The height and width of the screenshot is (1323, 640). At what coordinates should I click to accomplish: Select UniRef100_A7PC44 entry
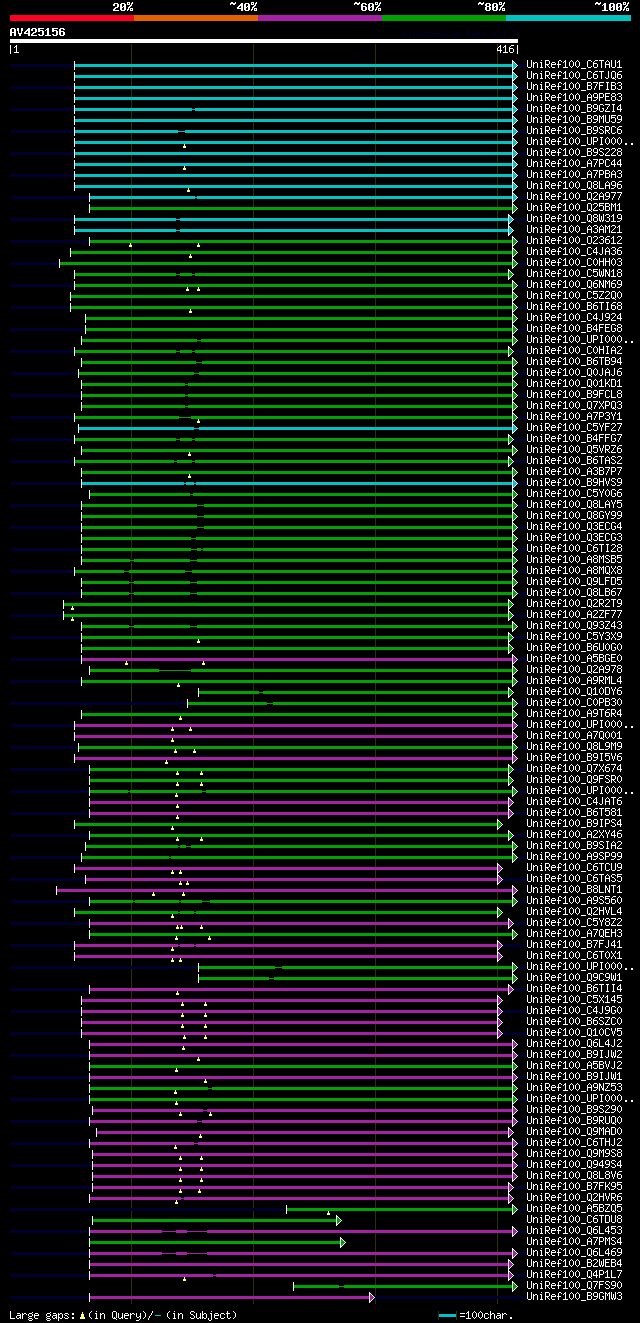coord(574,163)
